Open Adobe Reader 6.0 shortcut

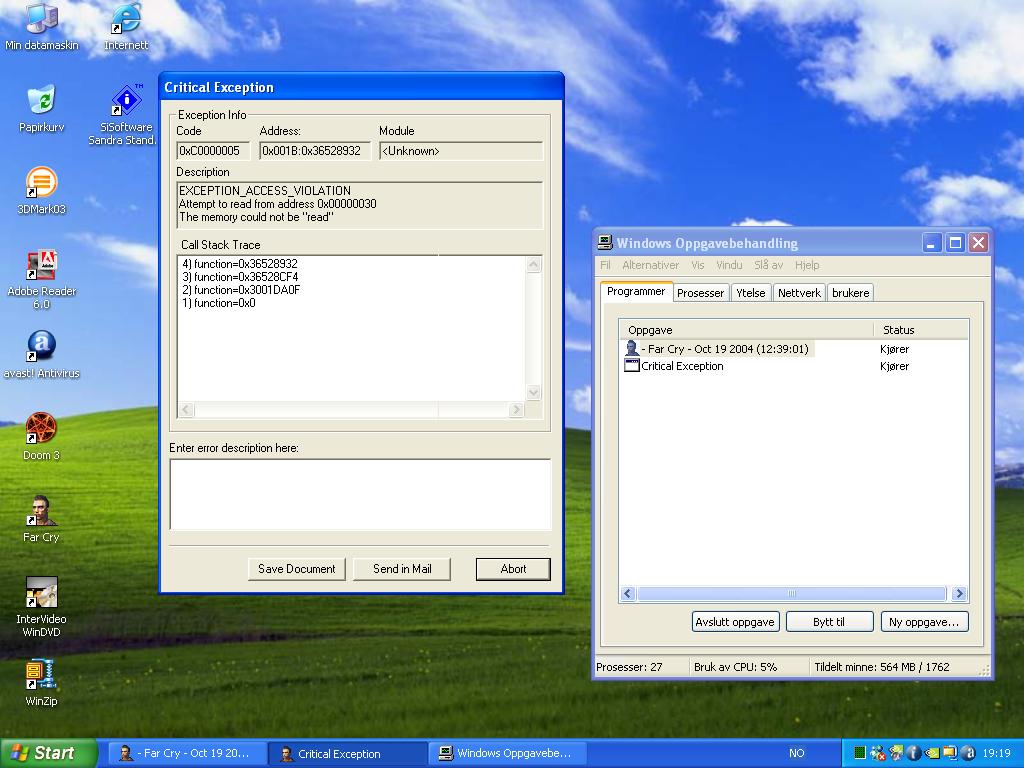click(41, 279)
